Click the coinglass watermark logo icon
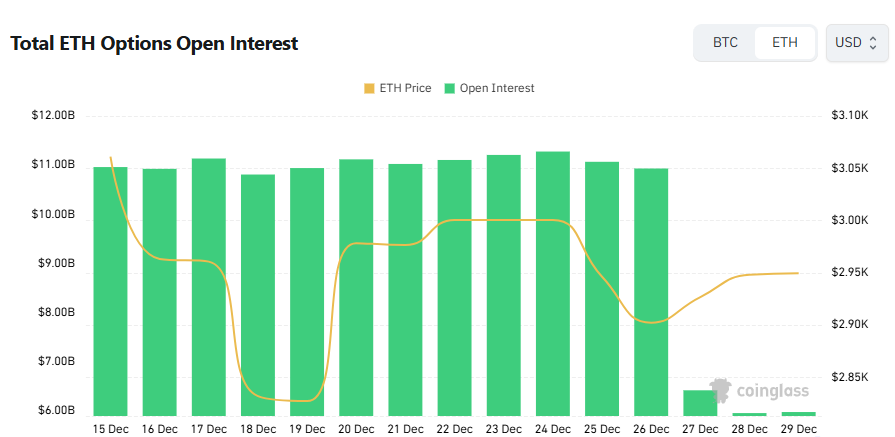This screenshot has width=895, height=437. point(720,390)
